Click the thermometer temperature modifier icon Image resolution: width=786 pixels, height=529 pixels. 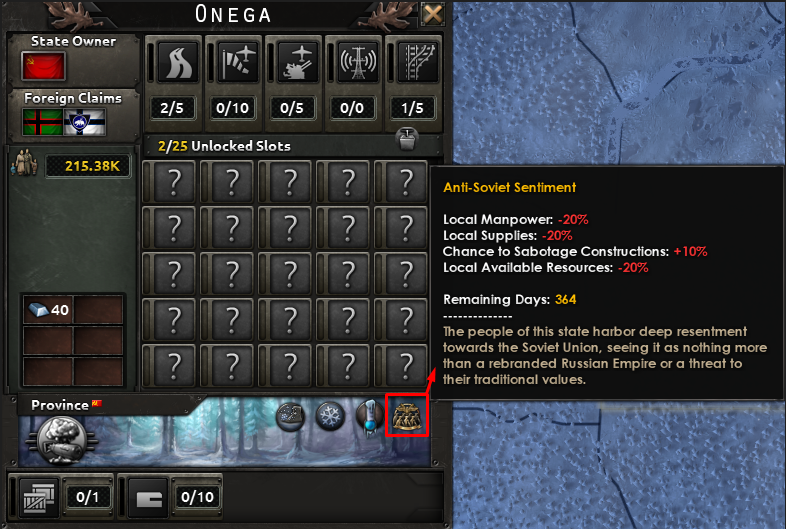pyautogui.click(x=369, y=417)
